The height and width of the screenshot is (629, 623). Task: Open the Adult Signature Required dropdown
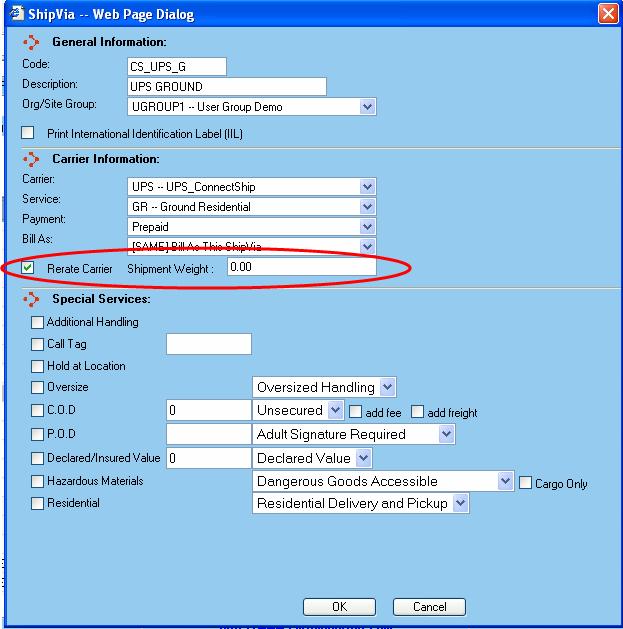pos(446,435)
